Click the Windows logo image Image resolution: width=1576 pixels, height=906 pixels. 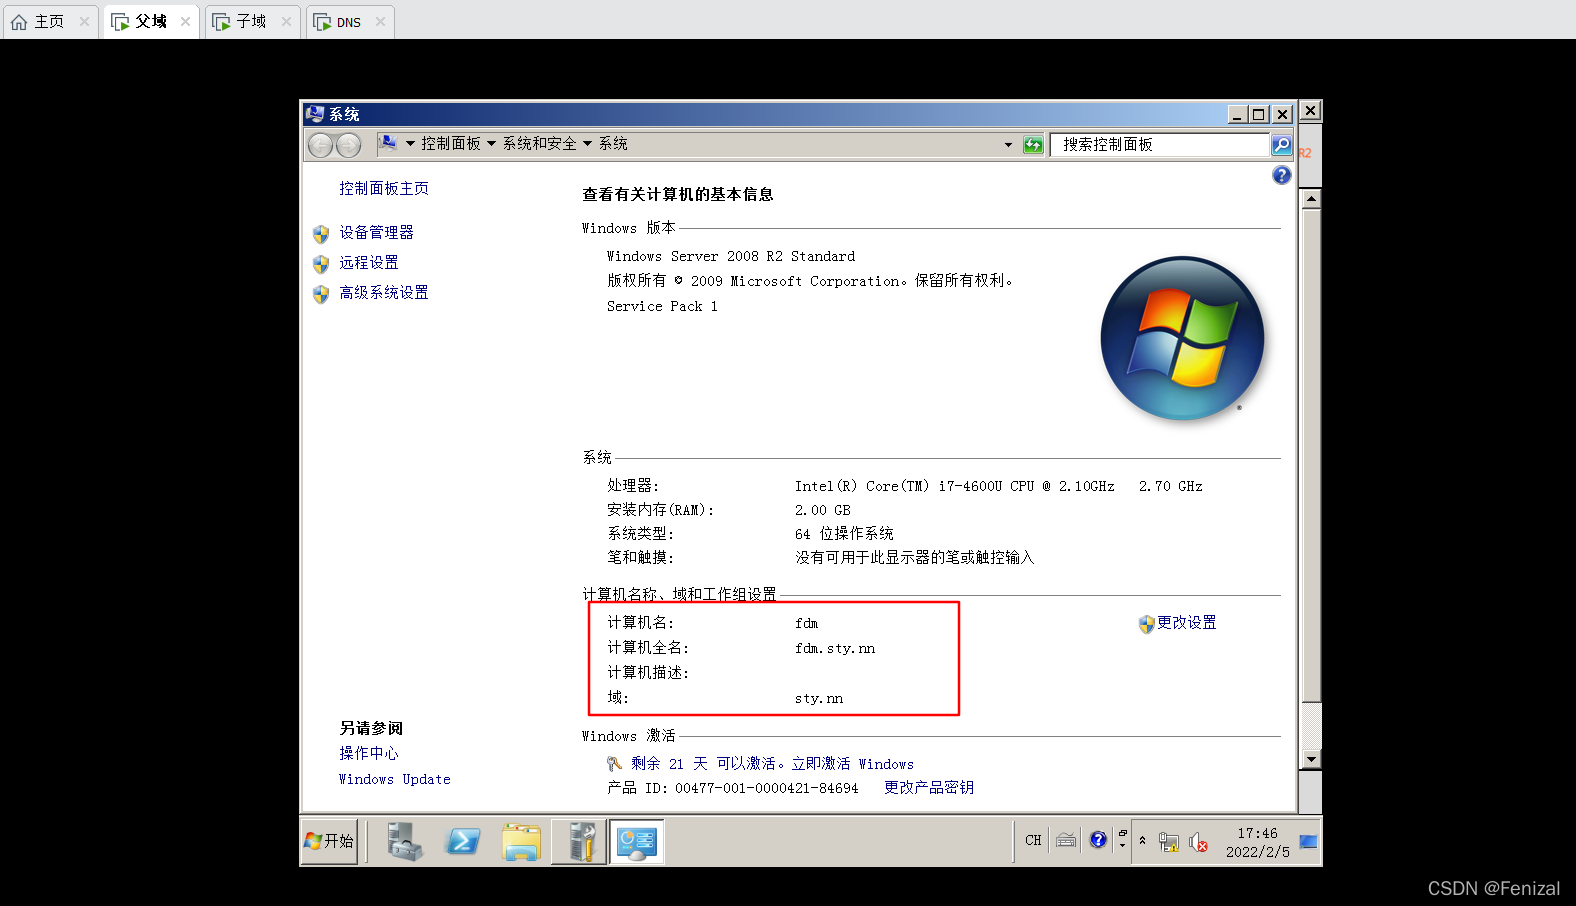click(1182, 338)
